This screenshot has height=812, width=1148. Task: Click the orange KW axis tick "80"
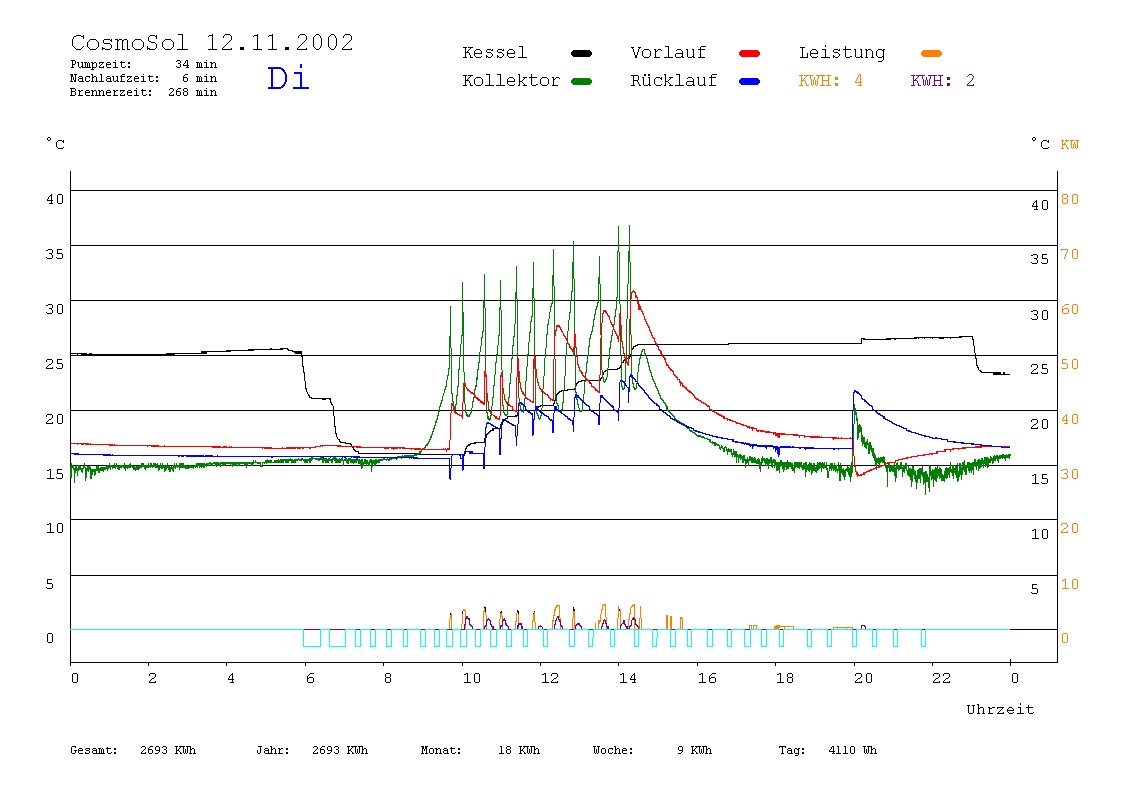coord(1070,199)
